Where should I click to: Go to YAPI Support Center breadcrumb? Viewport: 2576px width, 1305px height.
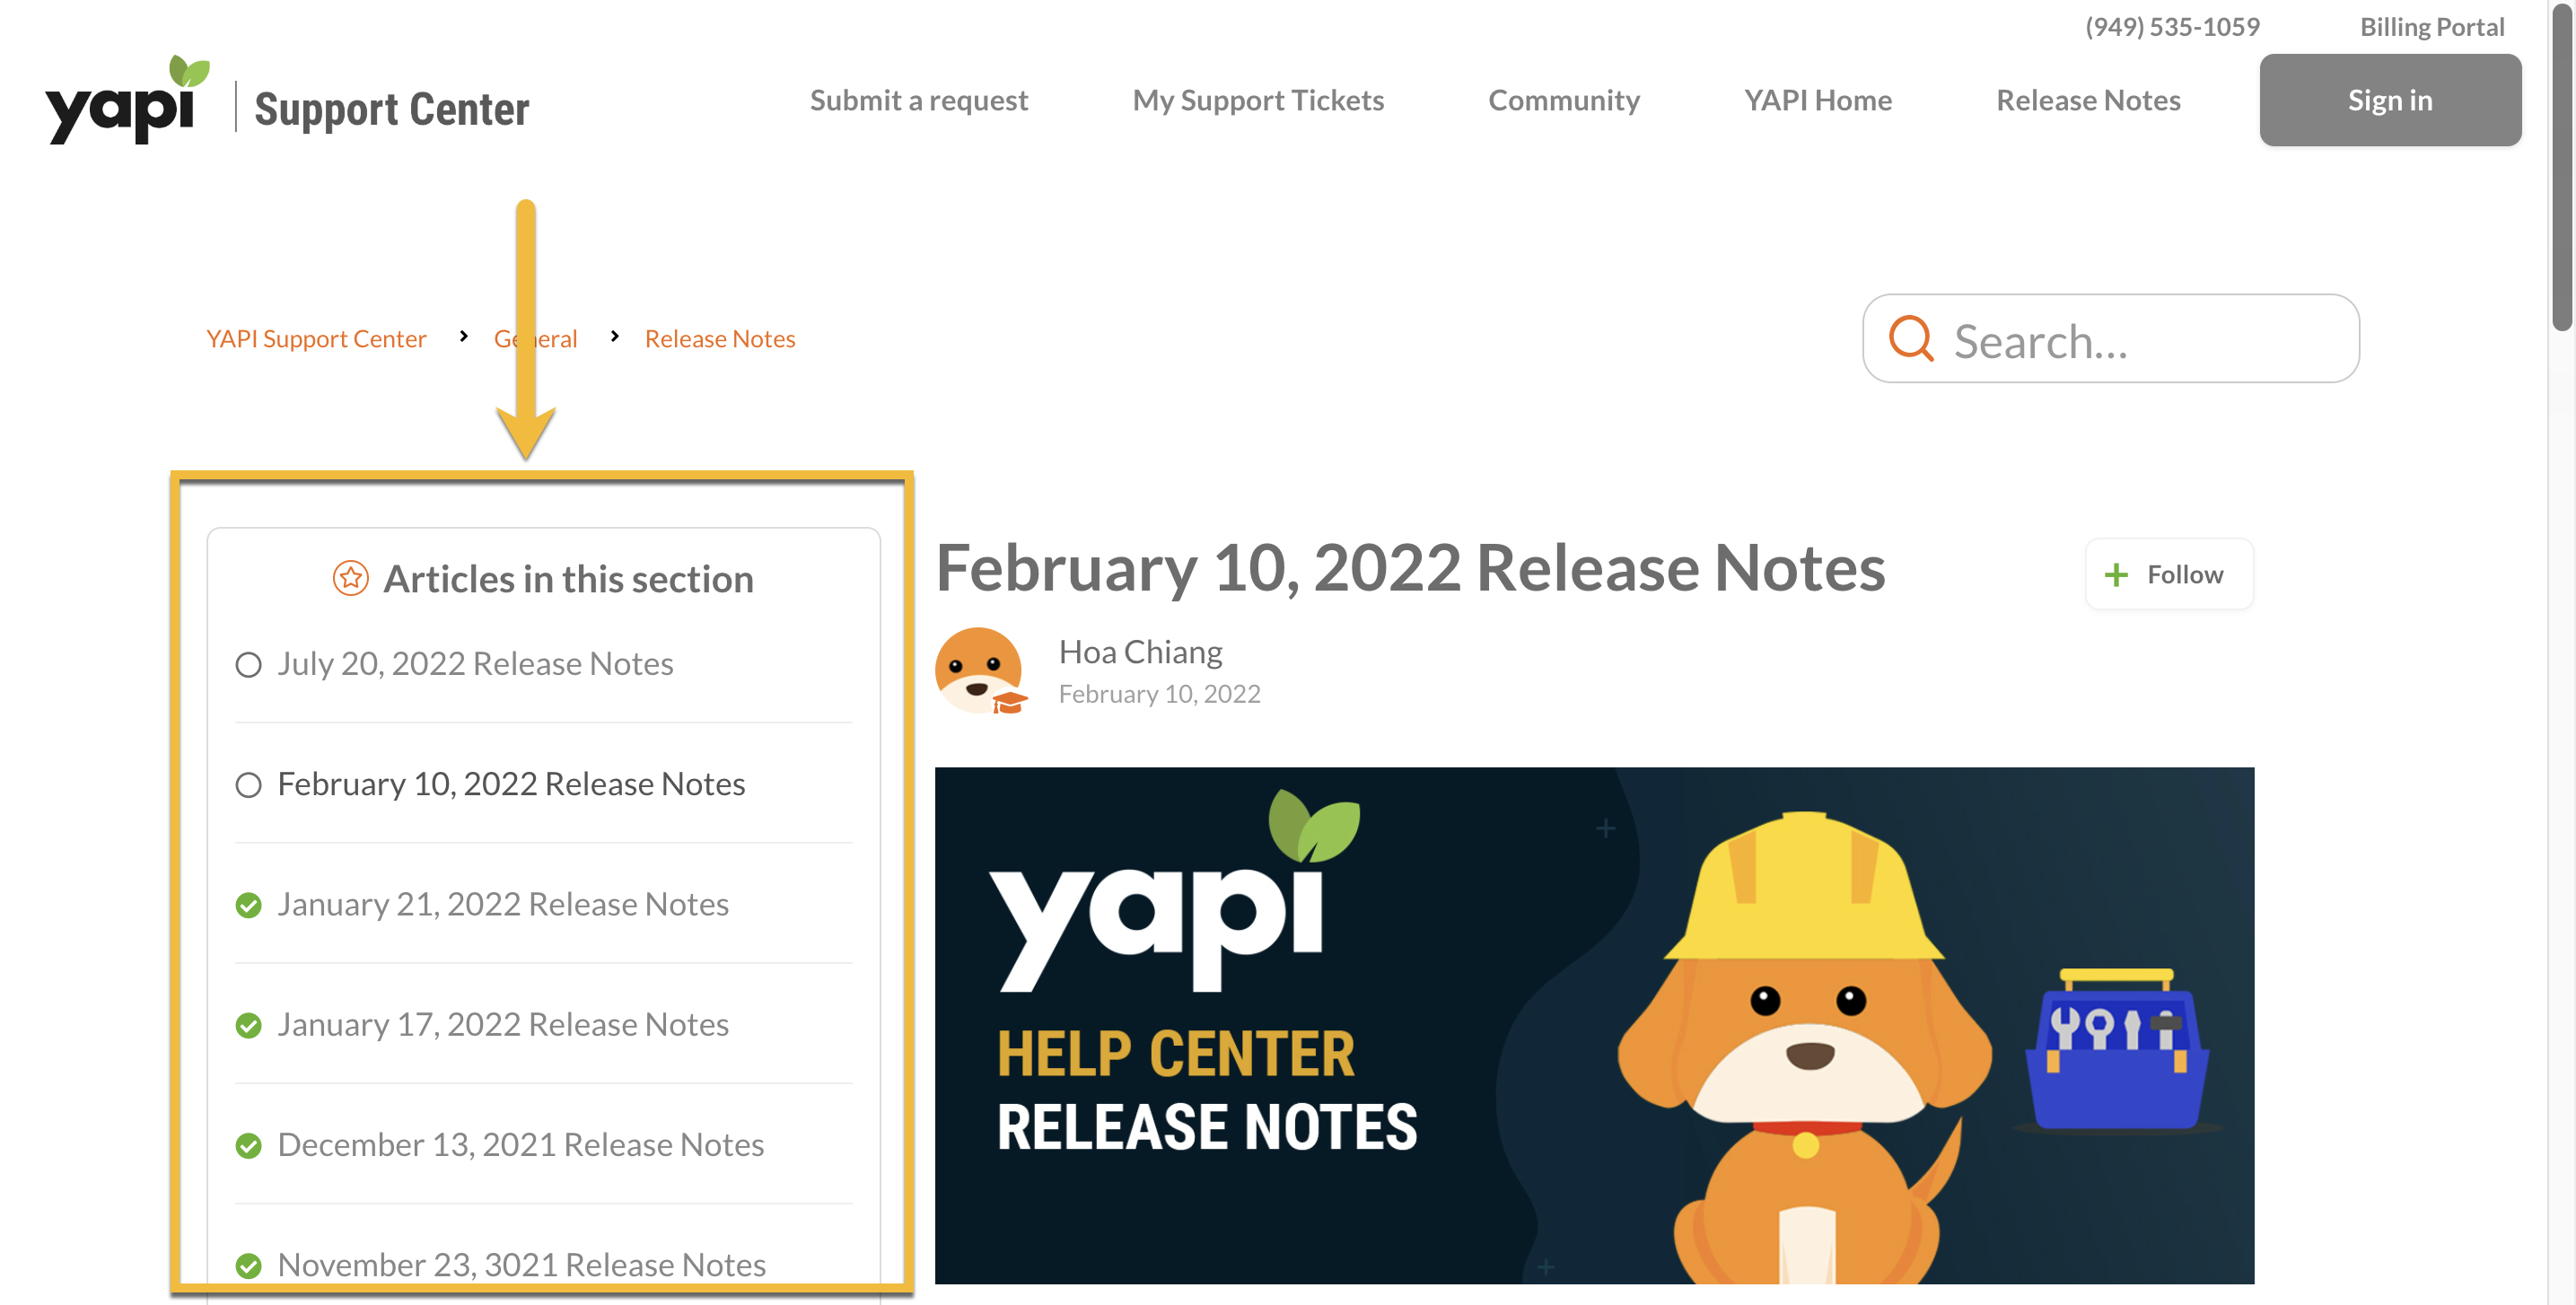click(x=316, y=339)
